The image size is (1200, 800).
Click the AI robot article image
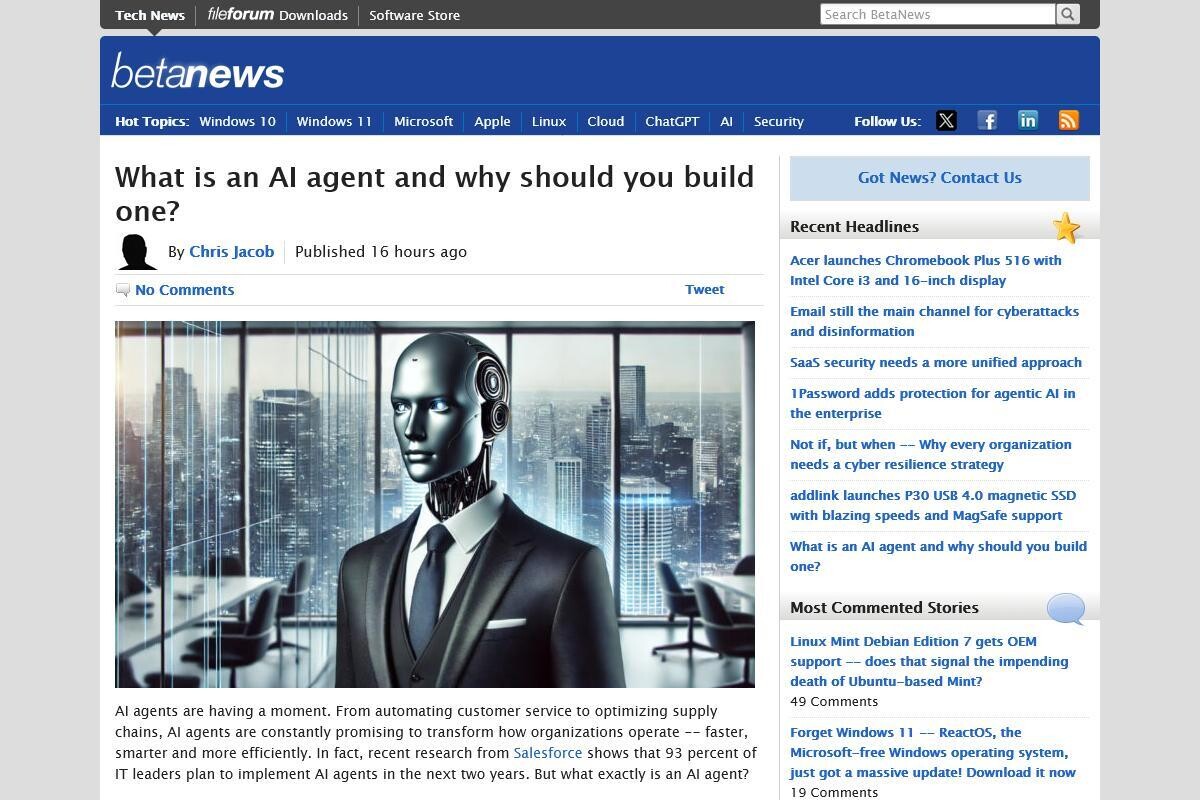point(435,504)
